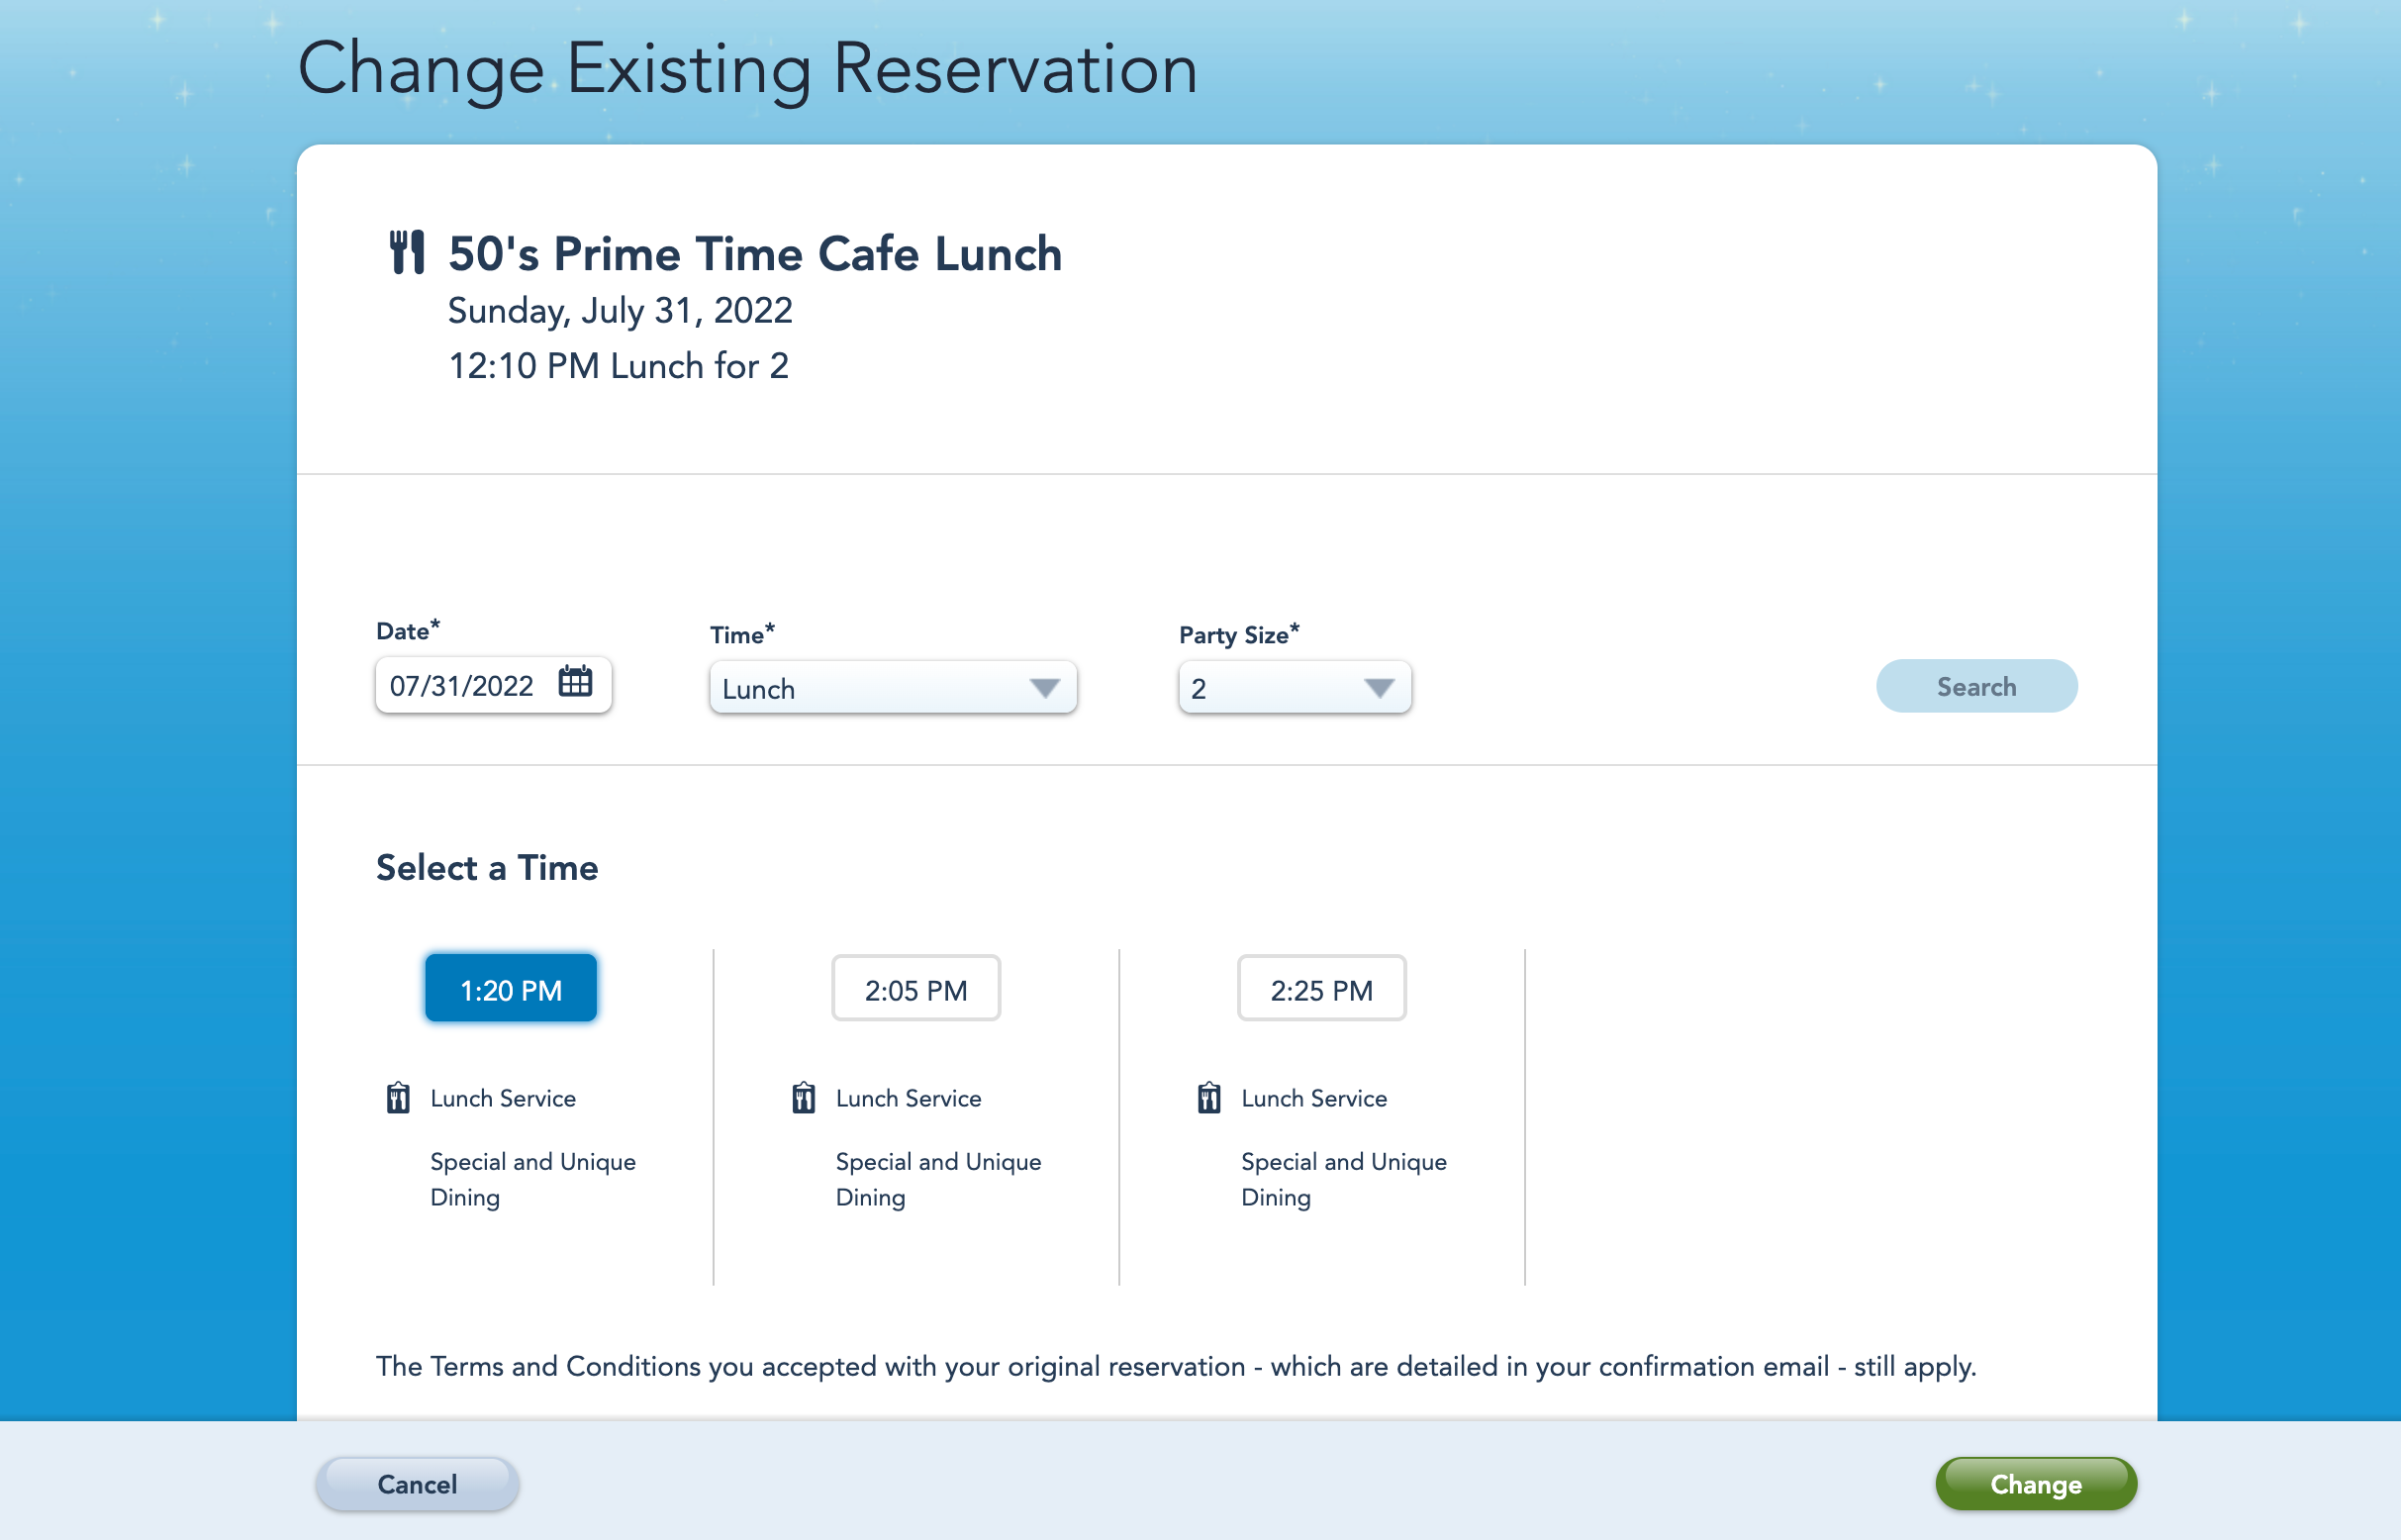This screenshot has width=2401, height=1540.
Task: Click the Lunch Service icon under 2:25 PM
Action: [1209, 1098]
